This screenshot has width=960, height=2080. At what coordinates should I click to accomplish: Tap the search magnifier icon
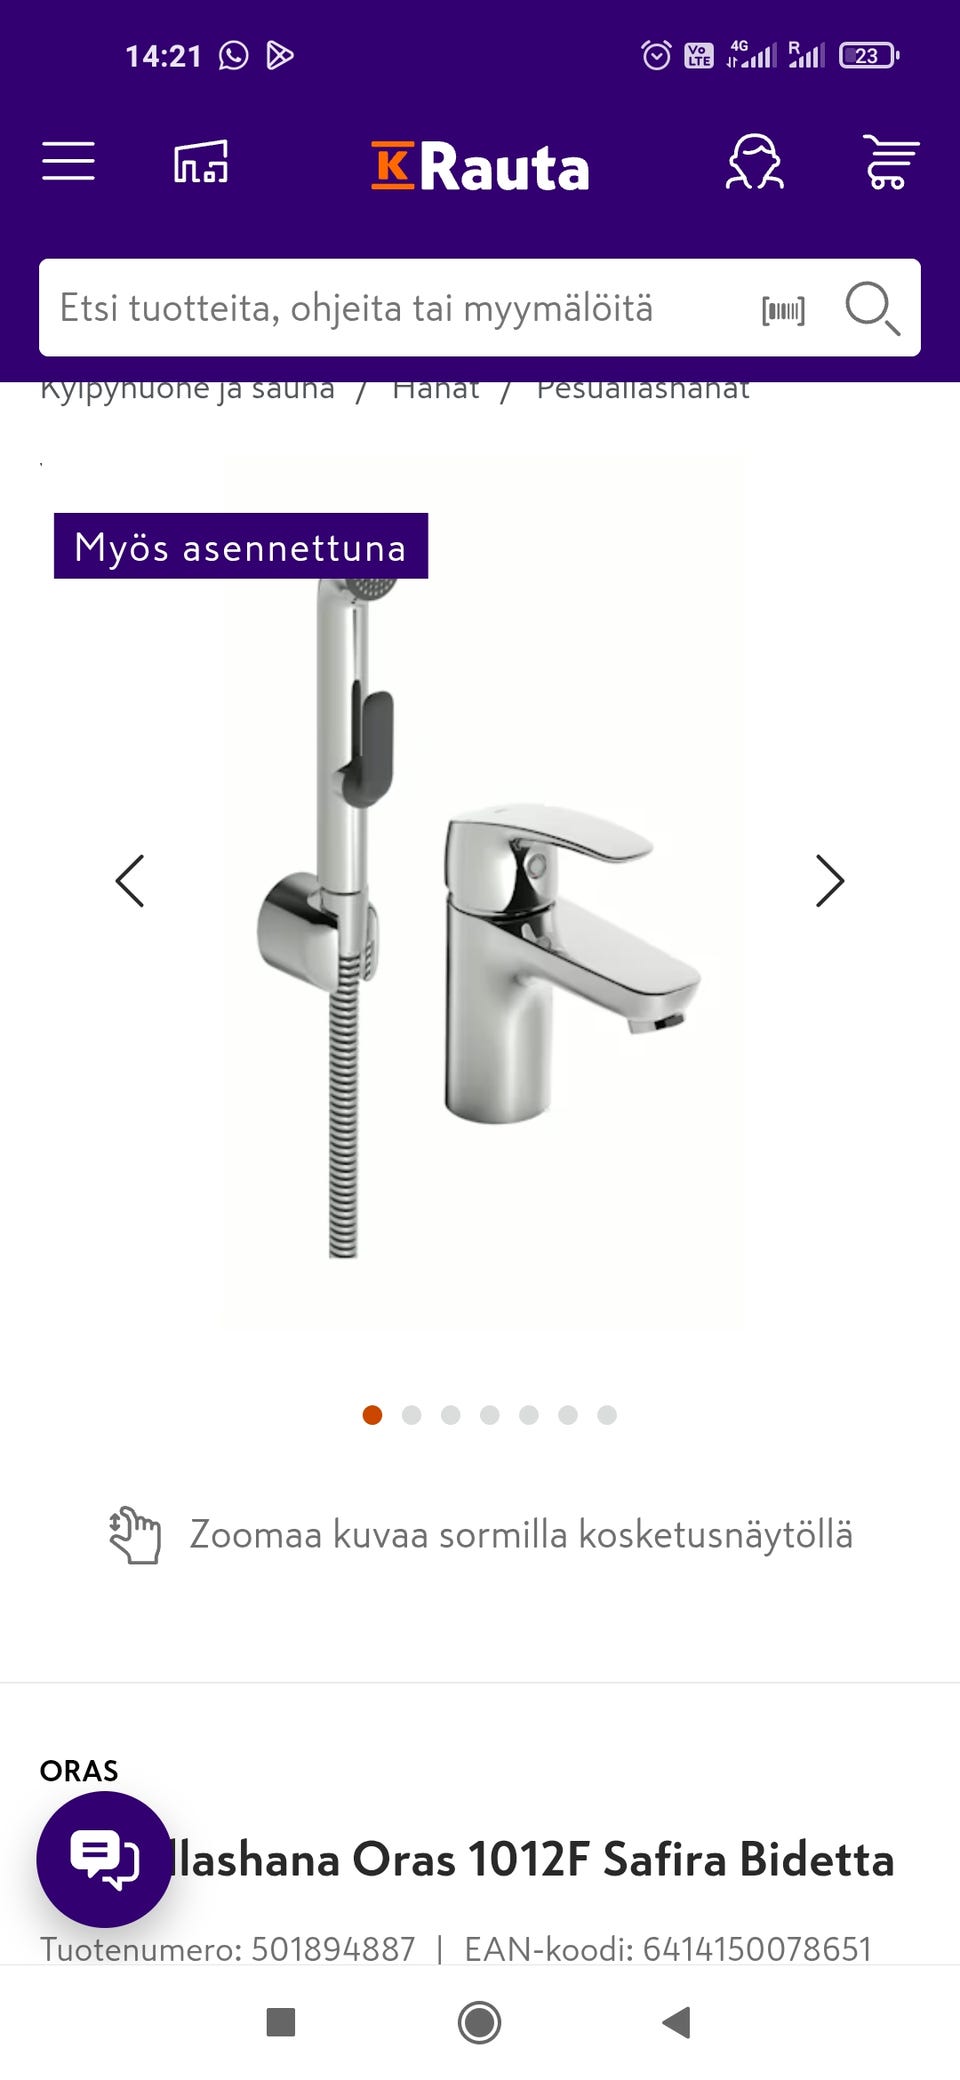click(872, 308)
